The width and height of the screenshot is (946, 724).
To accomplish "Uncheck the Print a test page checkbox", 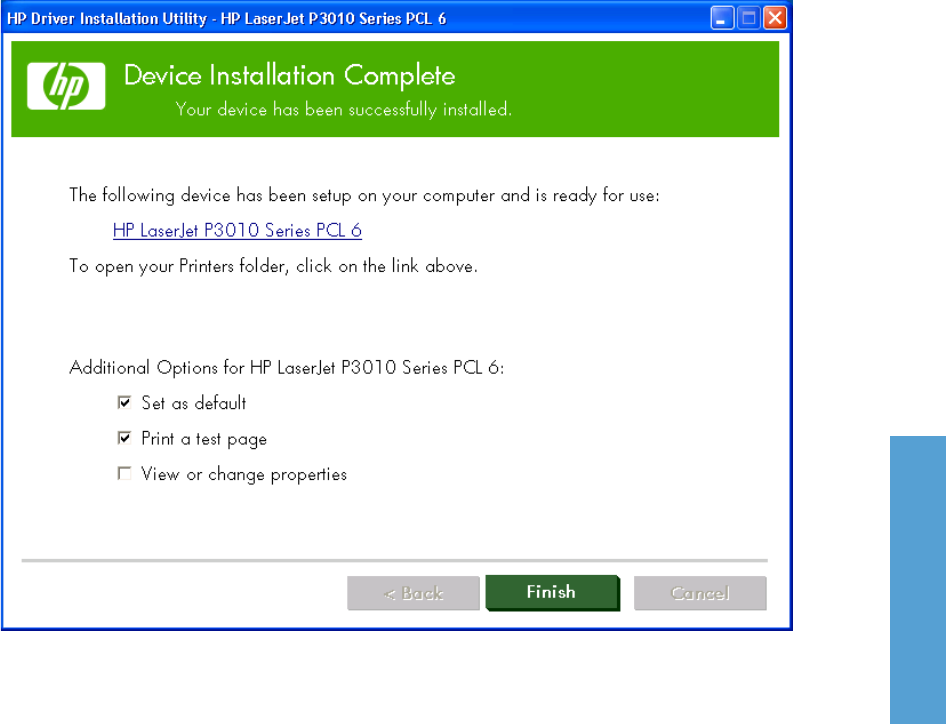I will coord(124,438).
